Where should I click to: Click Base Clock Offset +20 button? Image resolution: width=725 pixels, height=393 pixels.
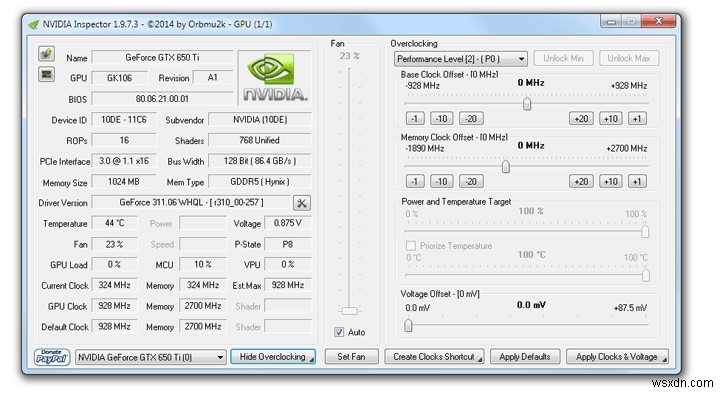coord(581,119)
